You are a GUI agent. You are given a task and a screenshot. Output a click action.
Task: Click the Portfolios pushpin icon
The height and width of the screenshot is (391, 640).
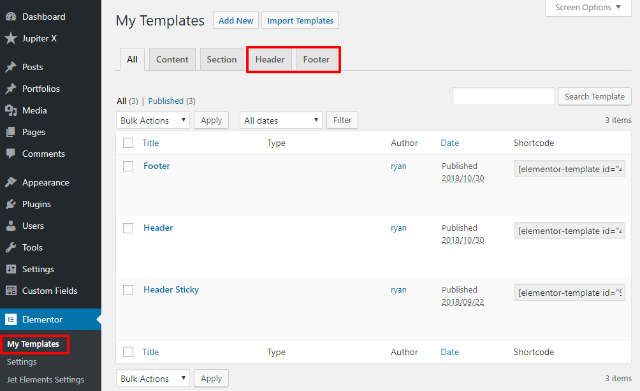(x=11, y=89)
